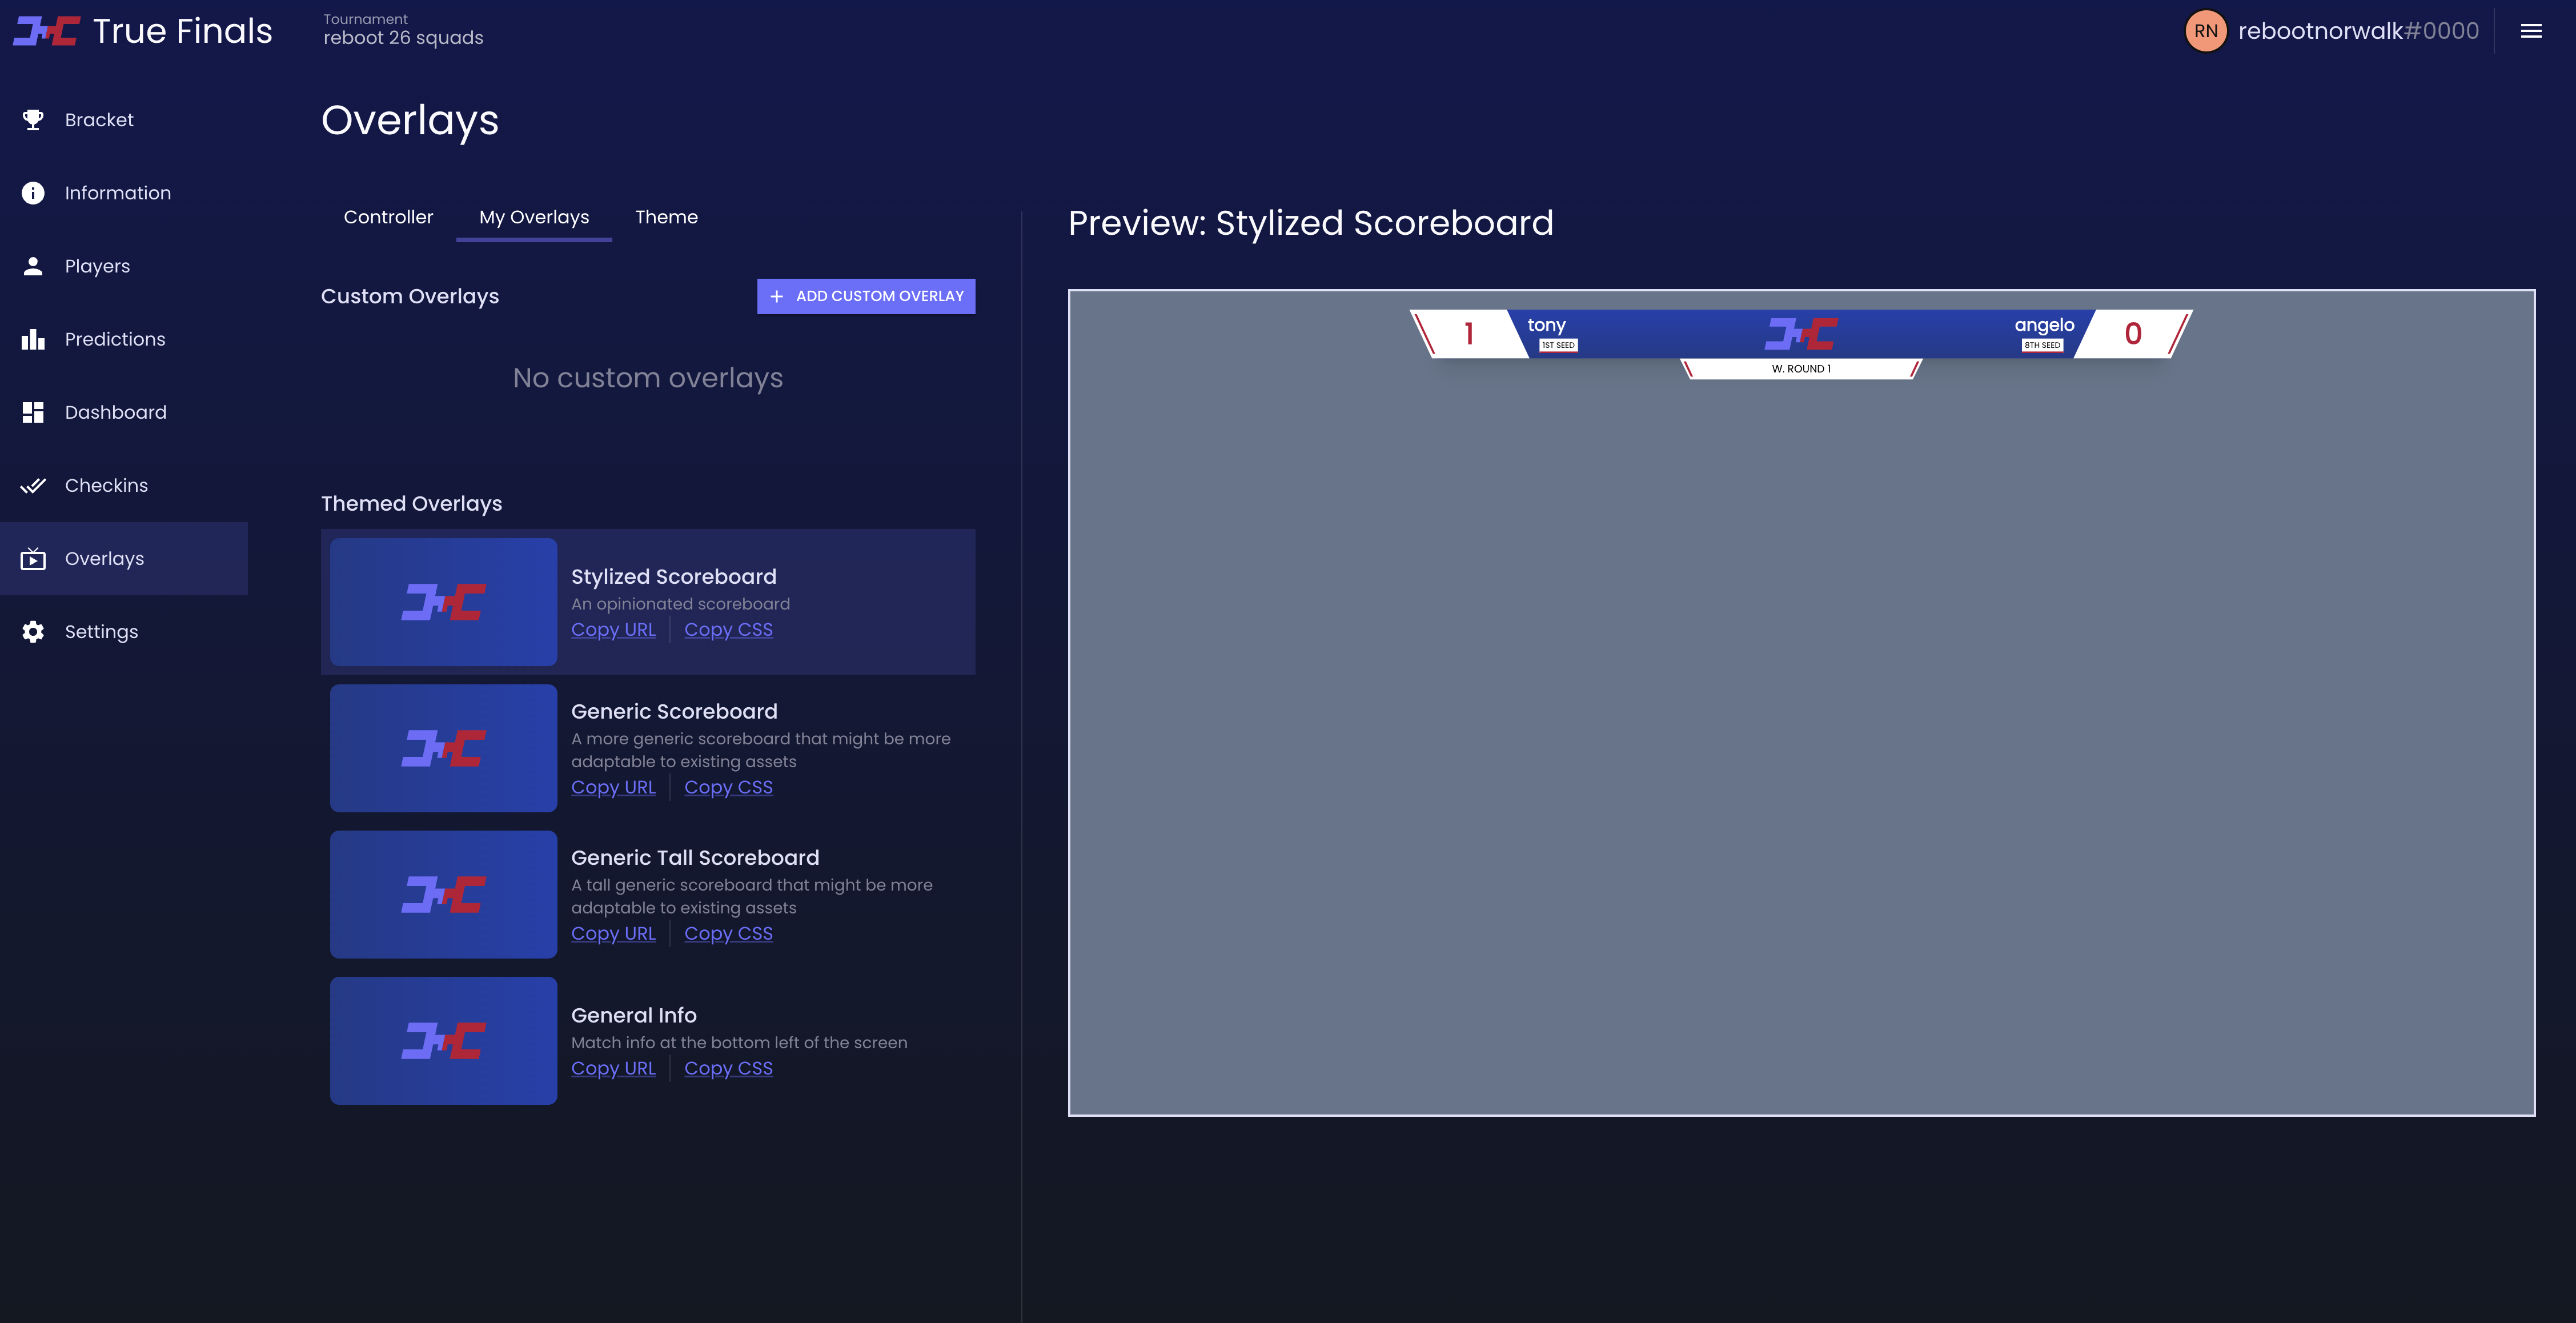Switch to the Theme tab

click(666, 217)
